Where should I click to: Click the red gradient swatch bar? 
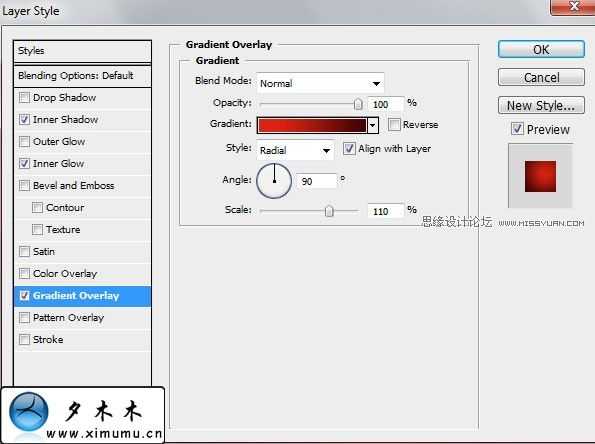(312, 125)
